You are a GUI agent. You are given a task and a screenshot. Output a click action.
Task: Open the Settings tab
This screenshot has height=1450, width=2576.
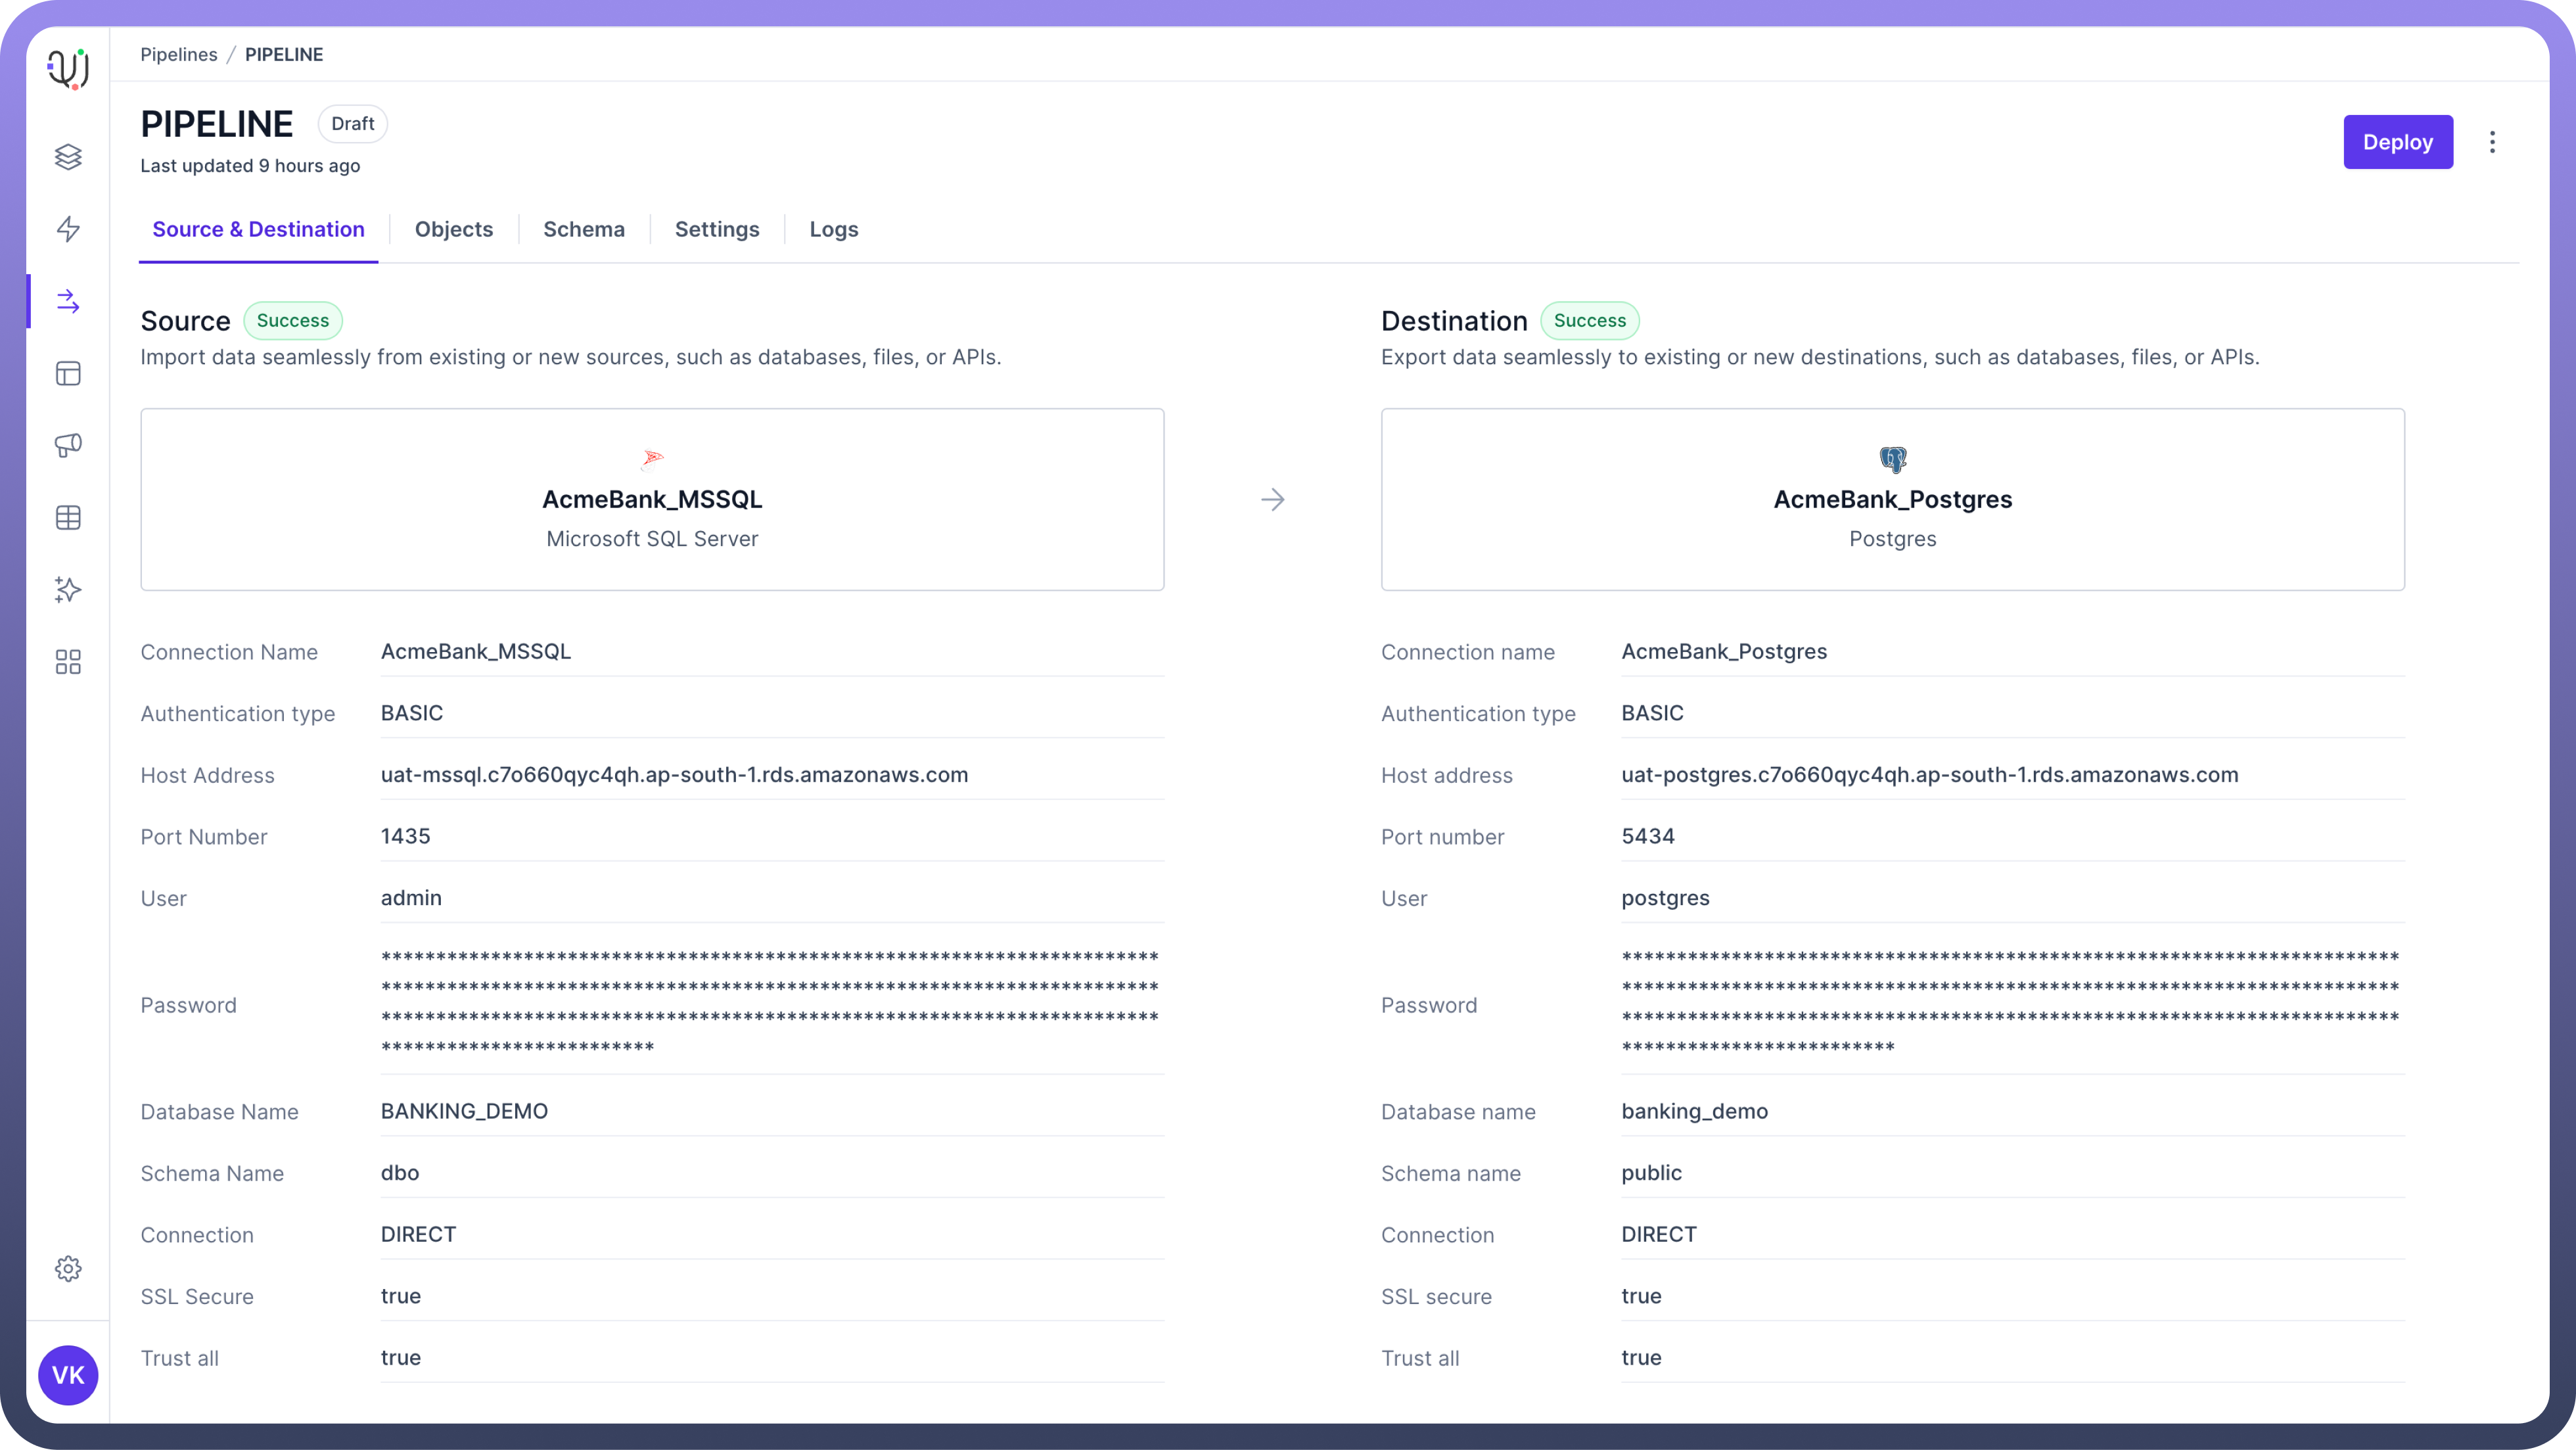point(717,229)
